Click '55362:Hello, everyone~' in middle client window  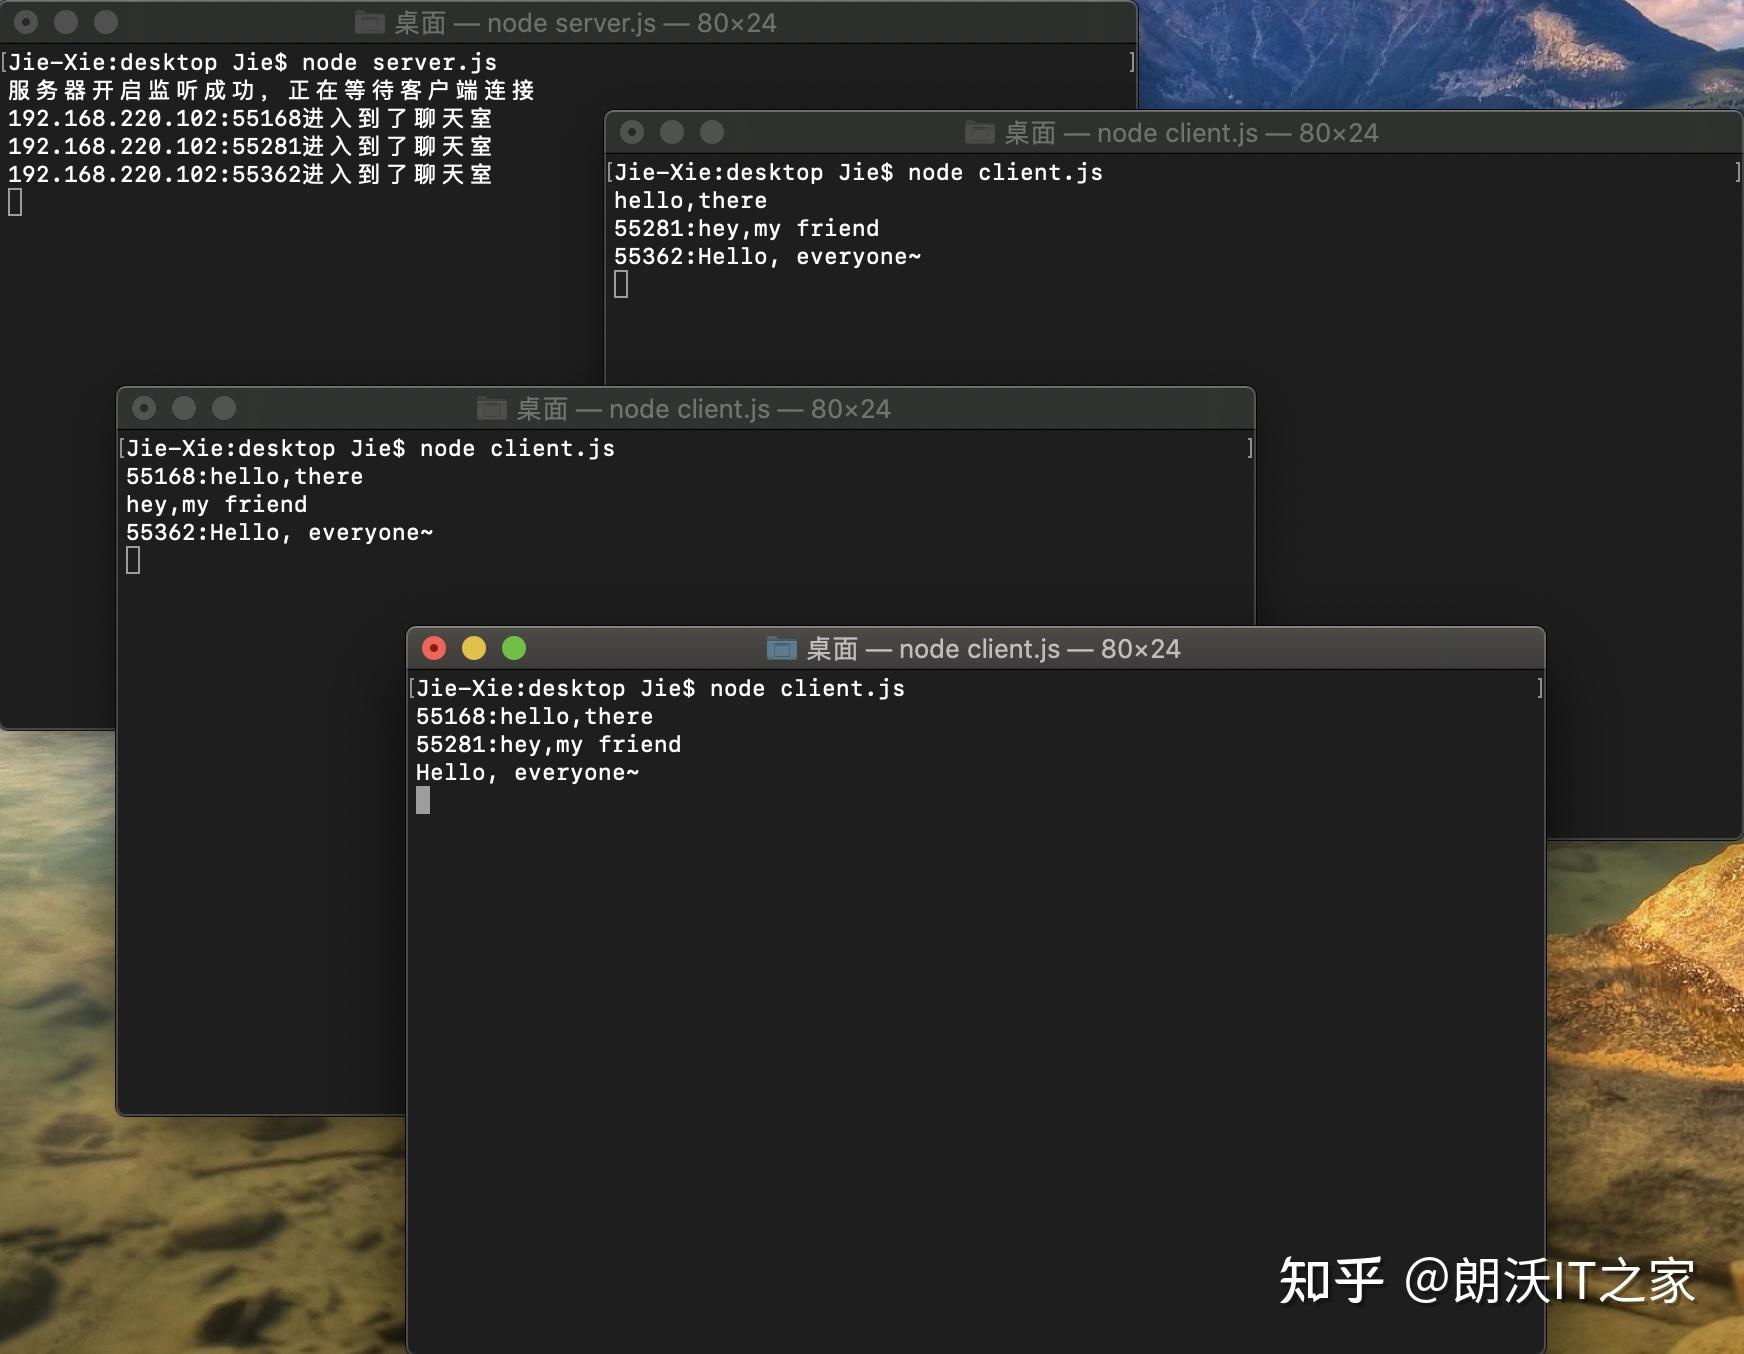coord(279,532)
